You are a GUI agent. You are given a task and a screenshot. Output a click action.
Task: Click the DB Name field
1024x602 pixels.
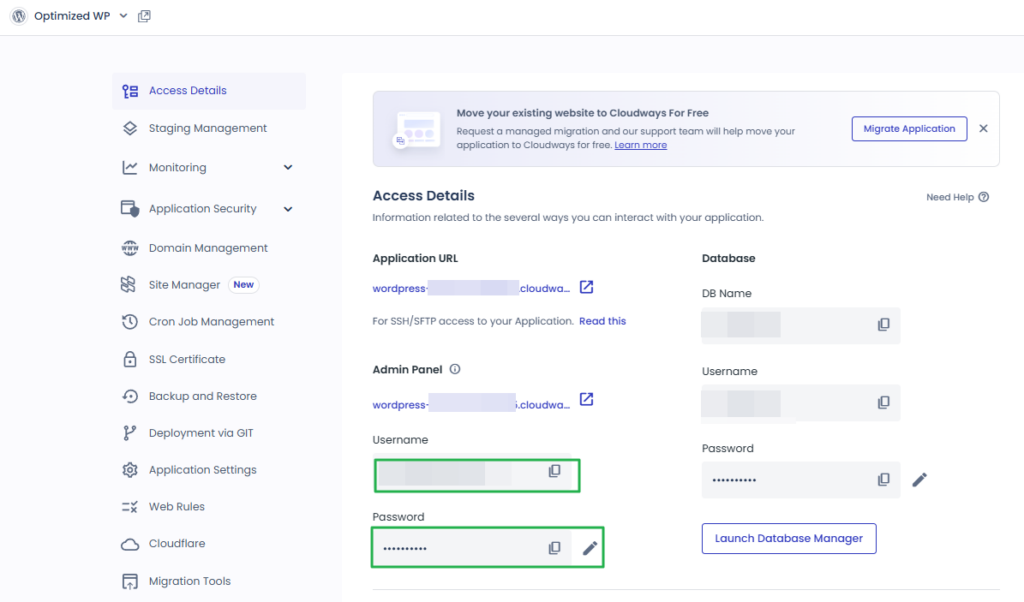(x=801, y=325)
